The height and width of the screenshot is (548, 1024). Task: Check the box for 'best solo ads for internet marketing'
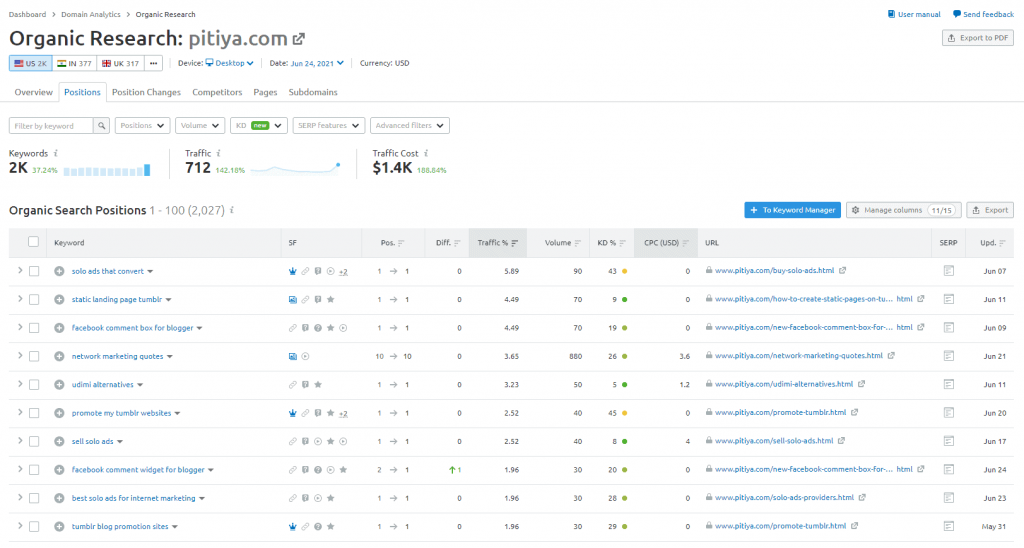click(34, 498)
